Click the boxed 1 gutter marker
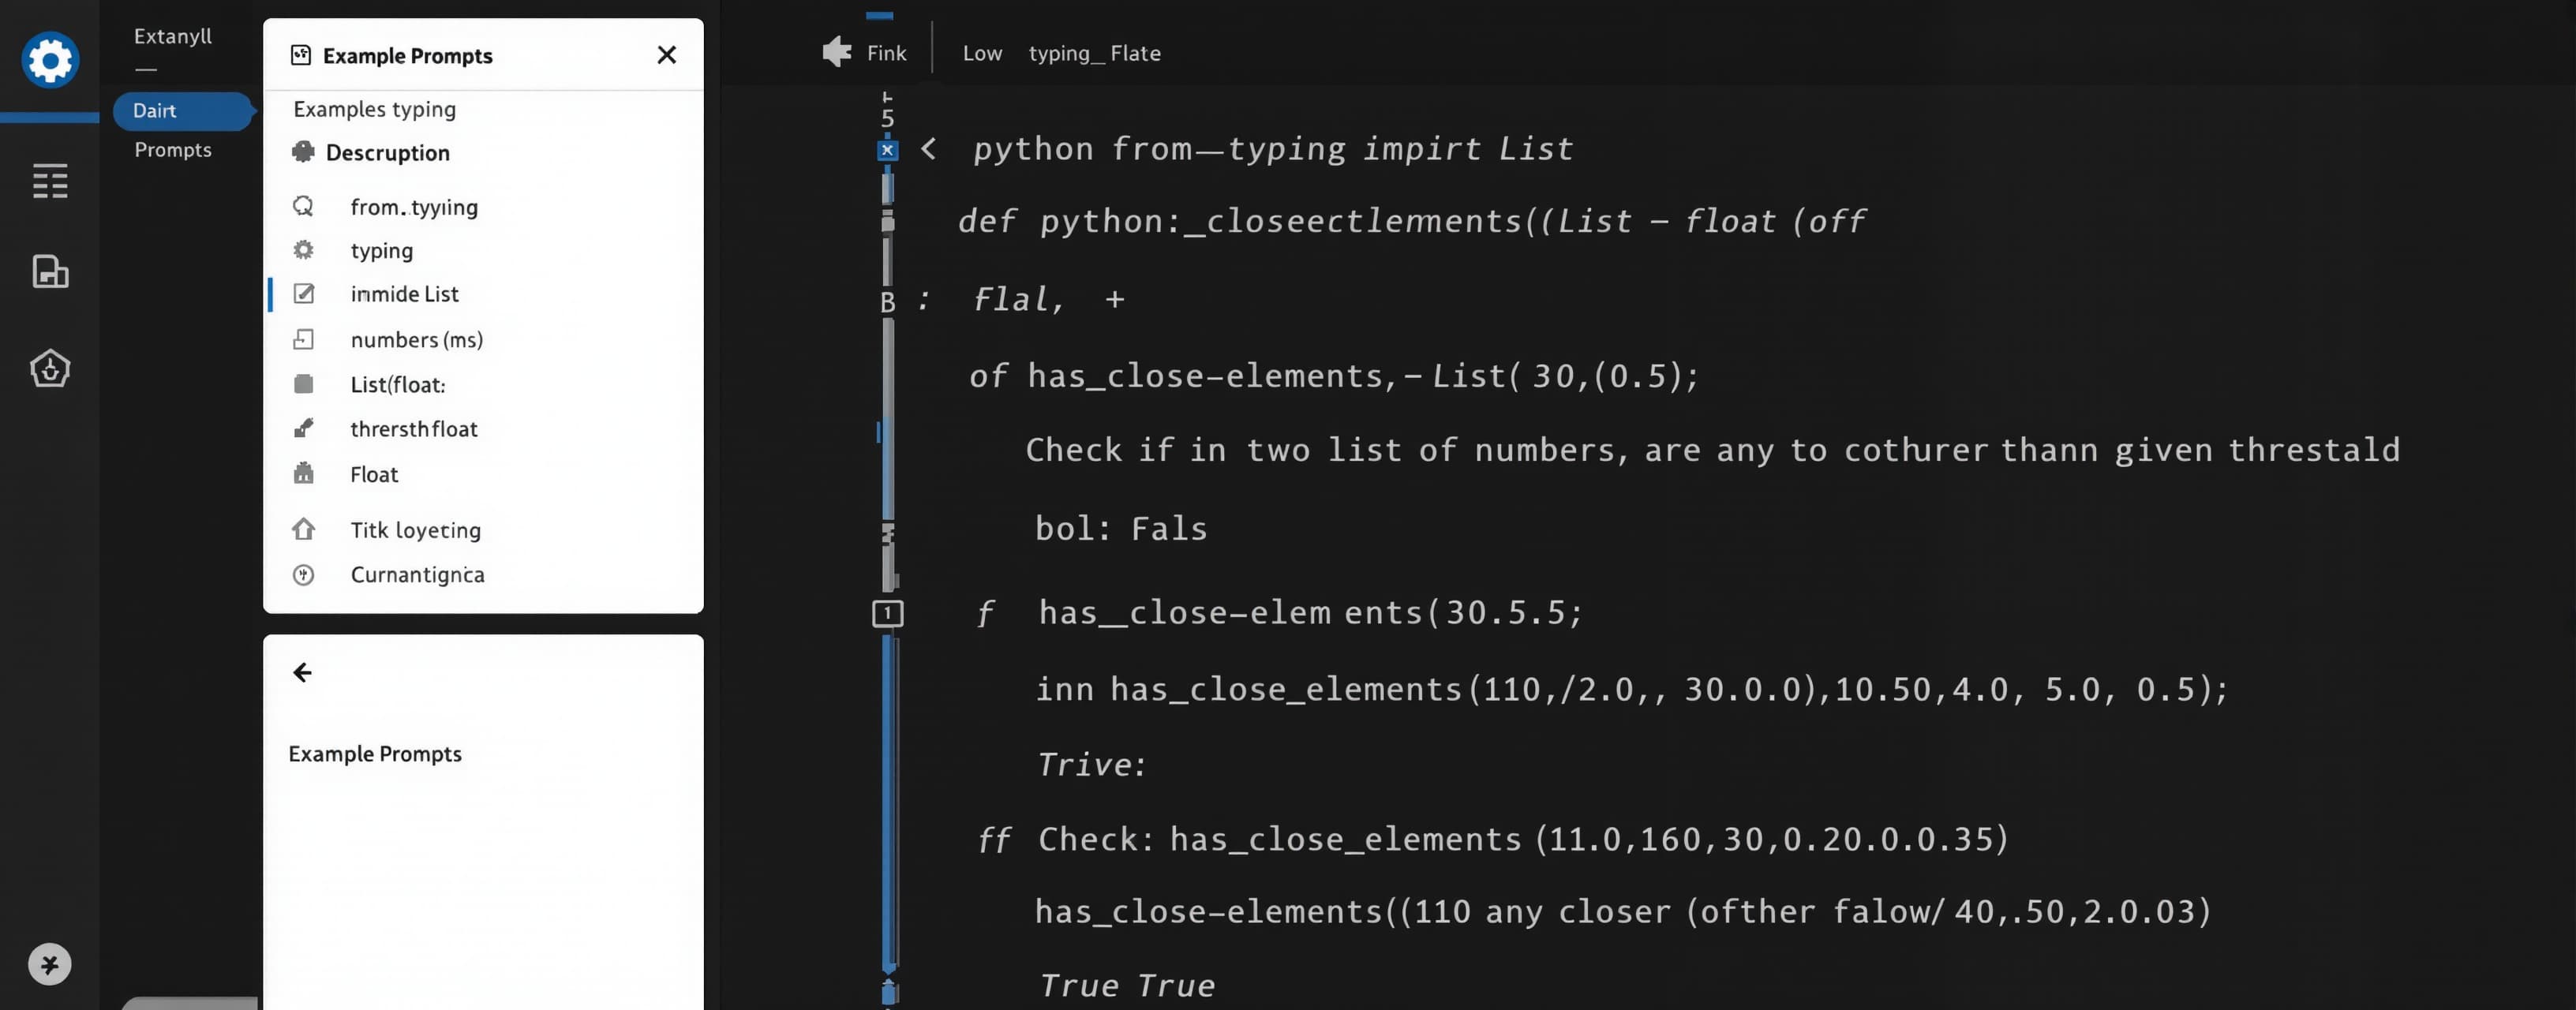2576x1010 pixels. tap(887, 613)
